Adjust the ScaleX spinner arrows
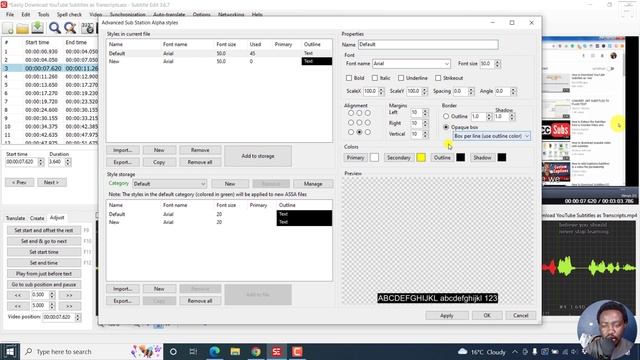This screenshot has height=360, width=640. point(381,91)
